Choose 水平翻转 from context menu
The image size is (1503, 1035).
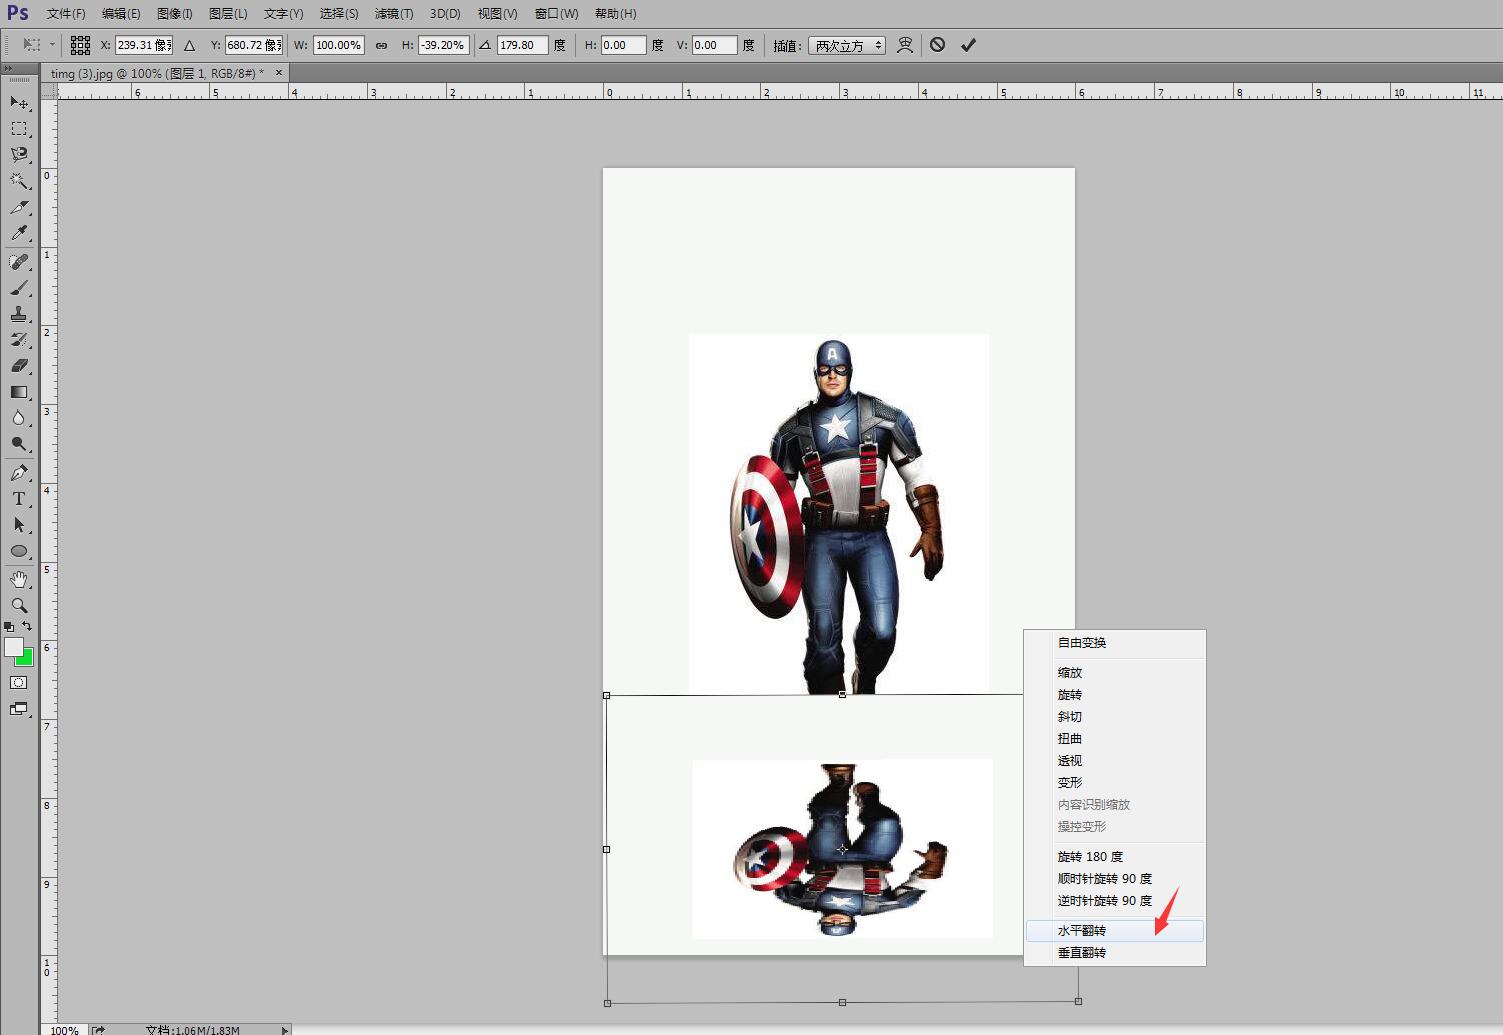click(x=1115, y=931)
